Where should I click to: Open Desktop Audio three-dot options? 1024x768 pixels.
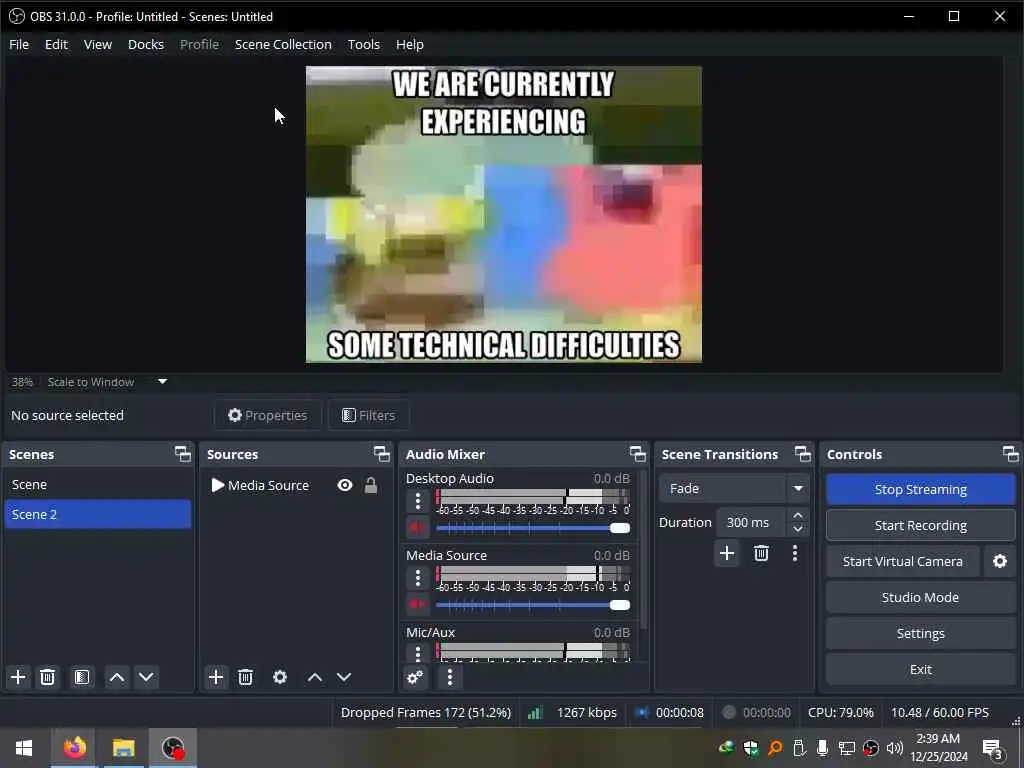[418, 502]
